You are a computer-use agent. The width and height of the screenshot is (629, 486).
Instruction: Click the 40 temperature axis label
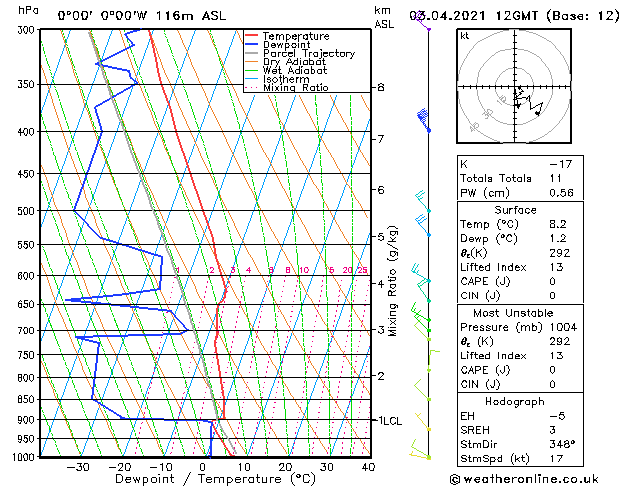368,467
